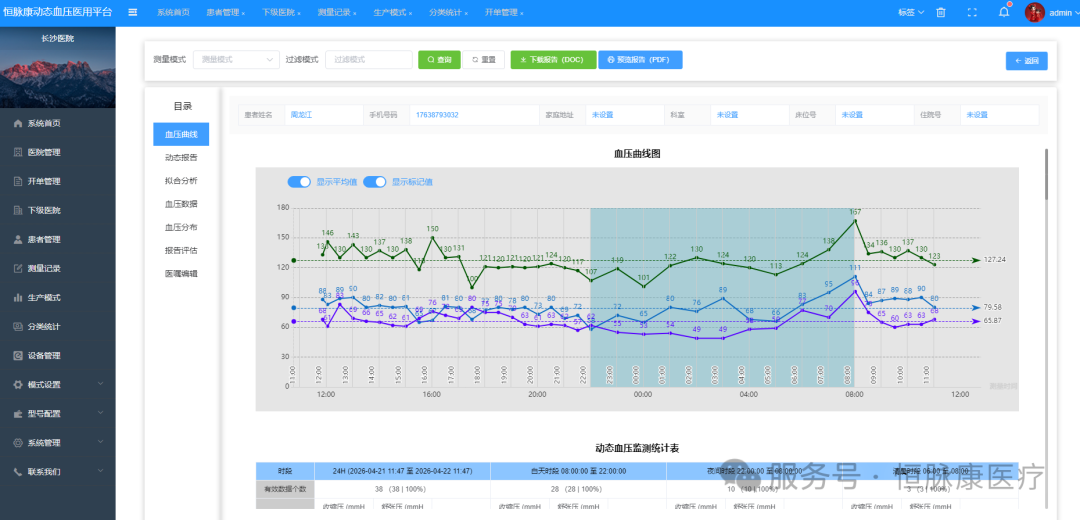Expand the 型号配置 sidebar submenu
This screenshot has height=520, width=1080.
[x=101, y=414]
